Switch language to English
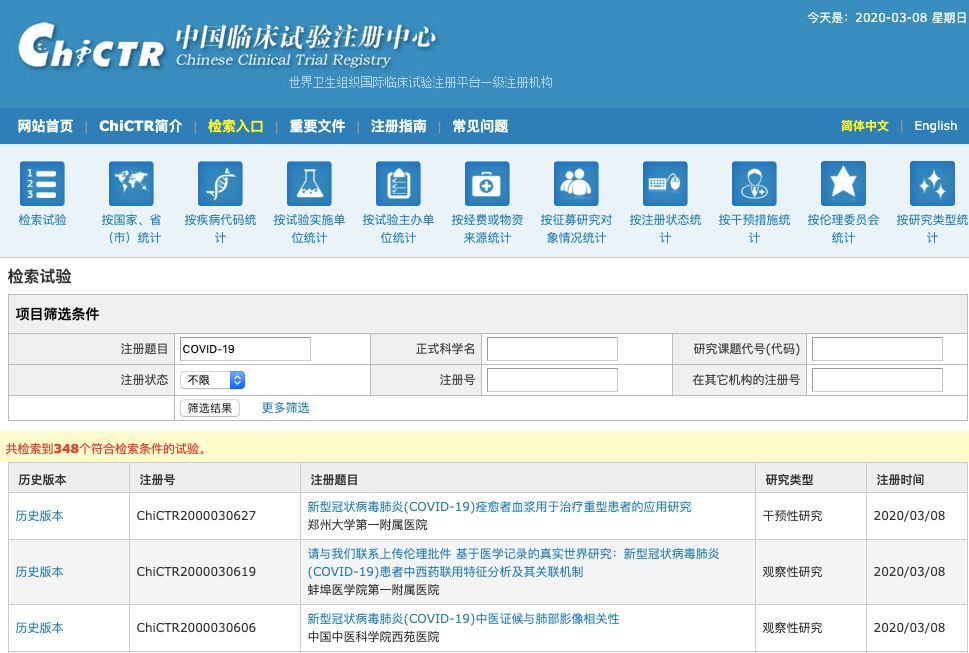 935,126
